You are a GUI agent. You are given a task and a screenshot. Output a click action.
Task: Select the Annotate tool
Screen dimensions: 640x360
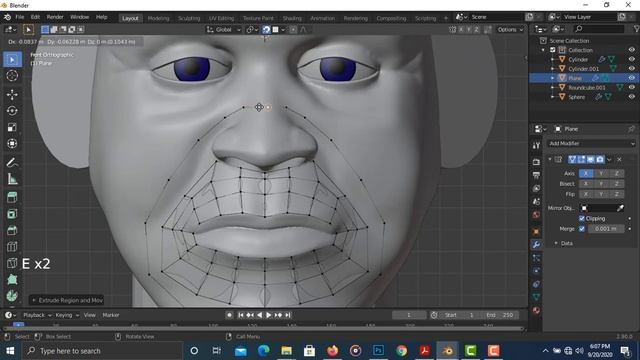(x=12, y=162)
